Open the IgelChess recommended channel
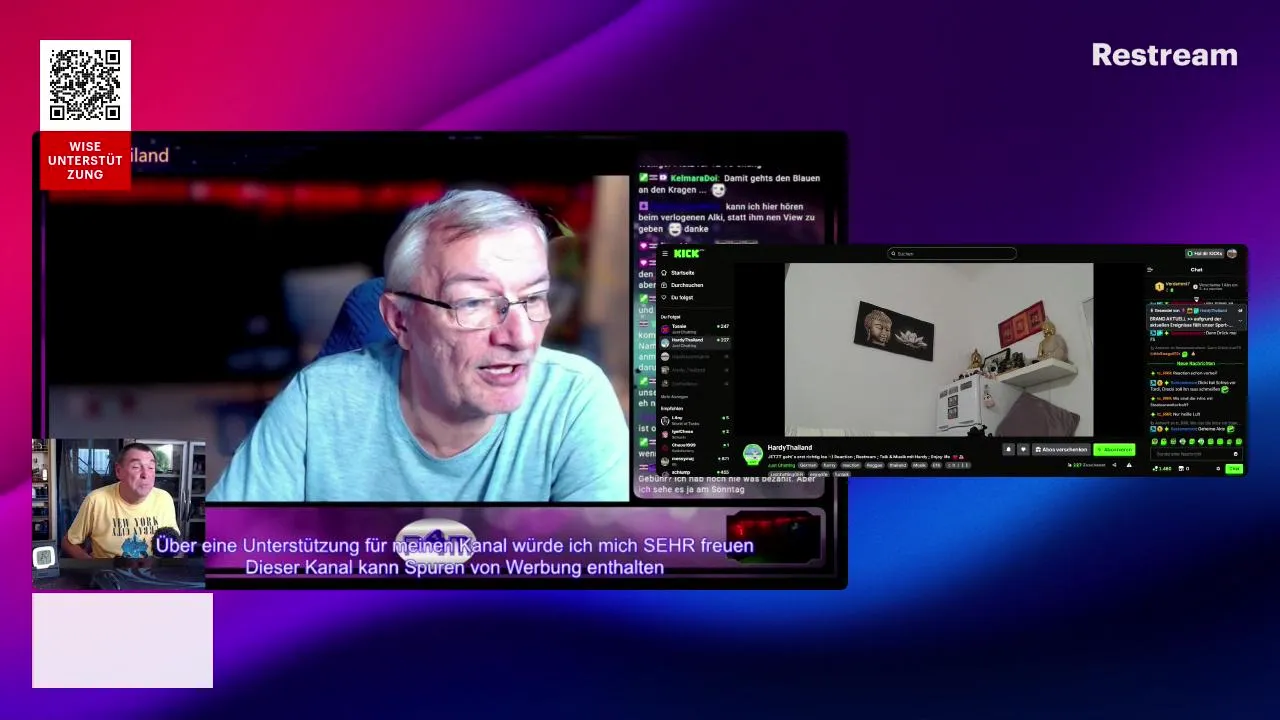Image resolution: width=1280 pixels, height=720 pixels. (695, 432)
